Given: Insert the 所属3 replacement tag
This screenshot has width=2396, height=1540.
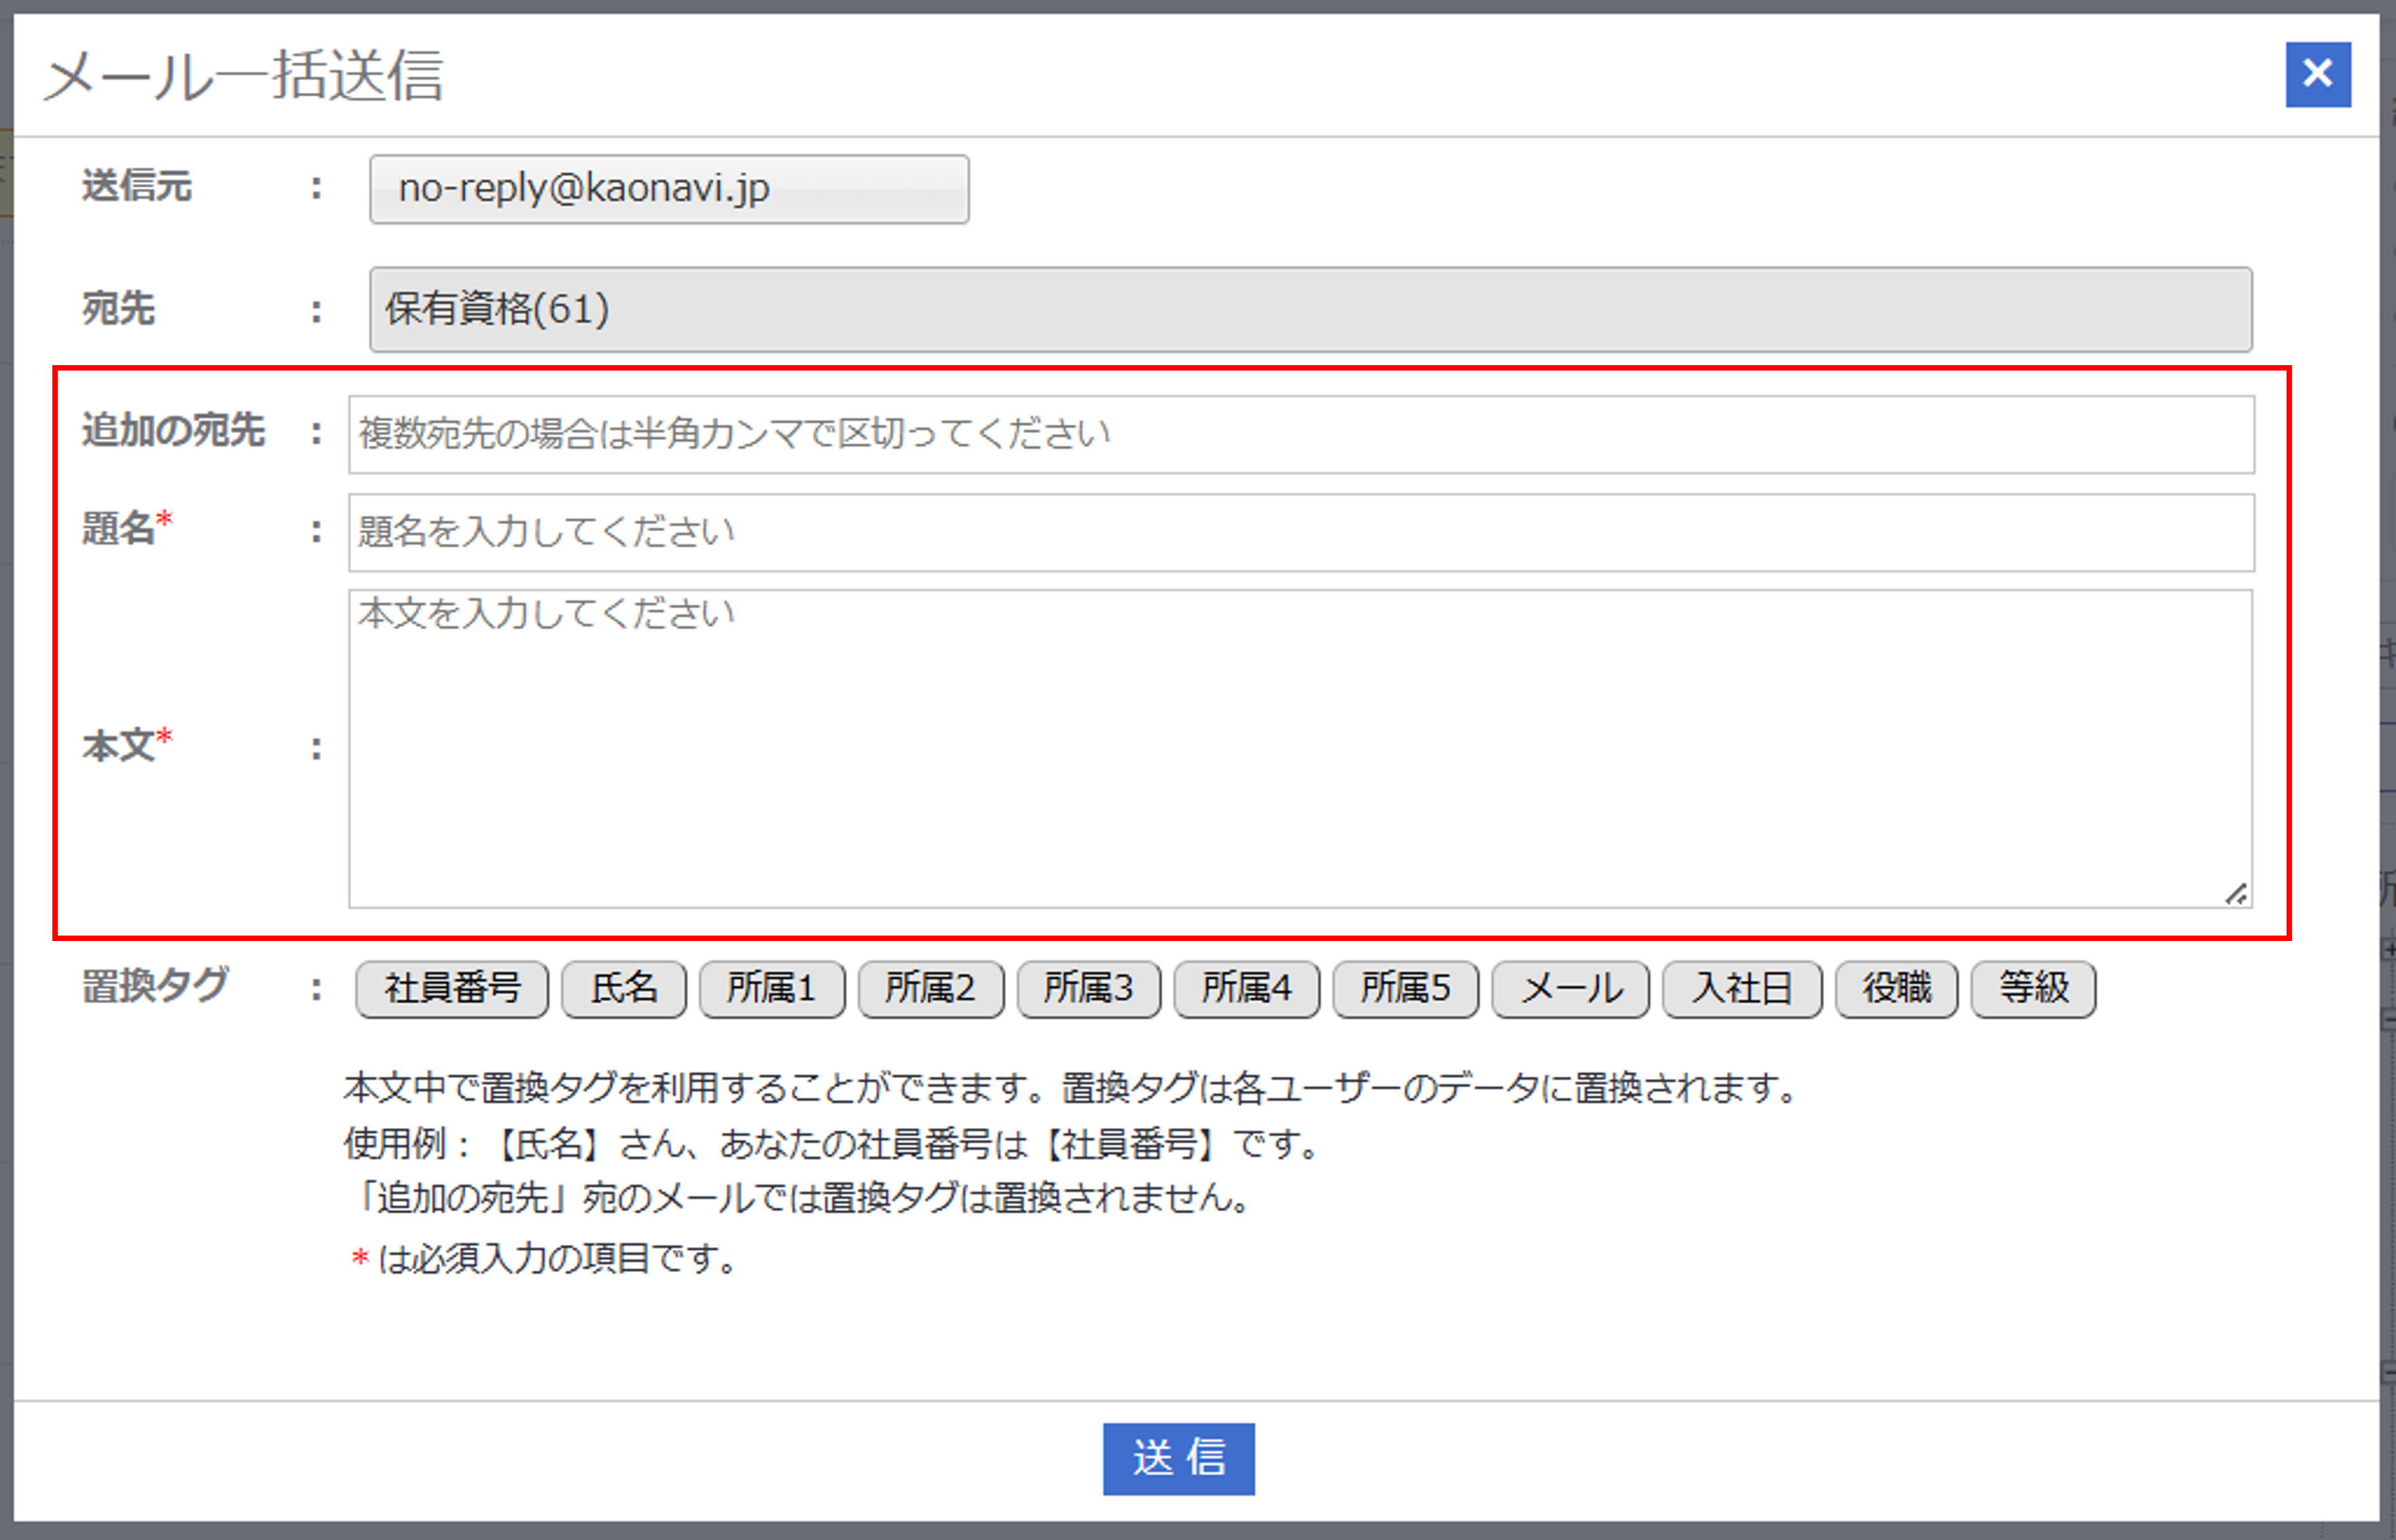Looking at the screenshot, I should (x=1088, y=989).
